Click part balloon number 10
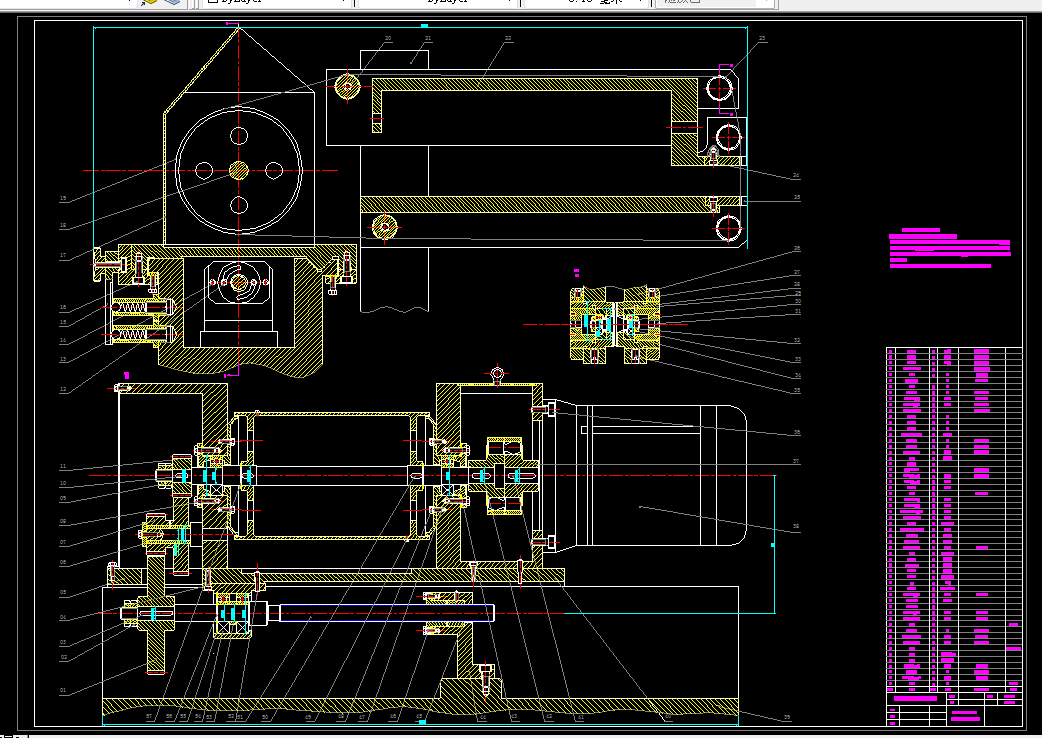The width and height of the screenshot is (1042, 738). pyautogui.click(x=63, y=484)
